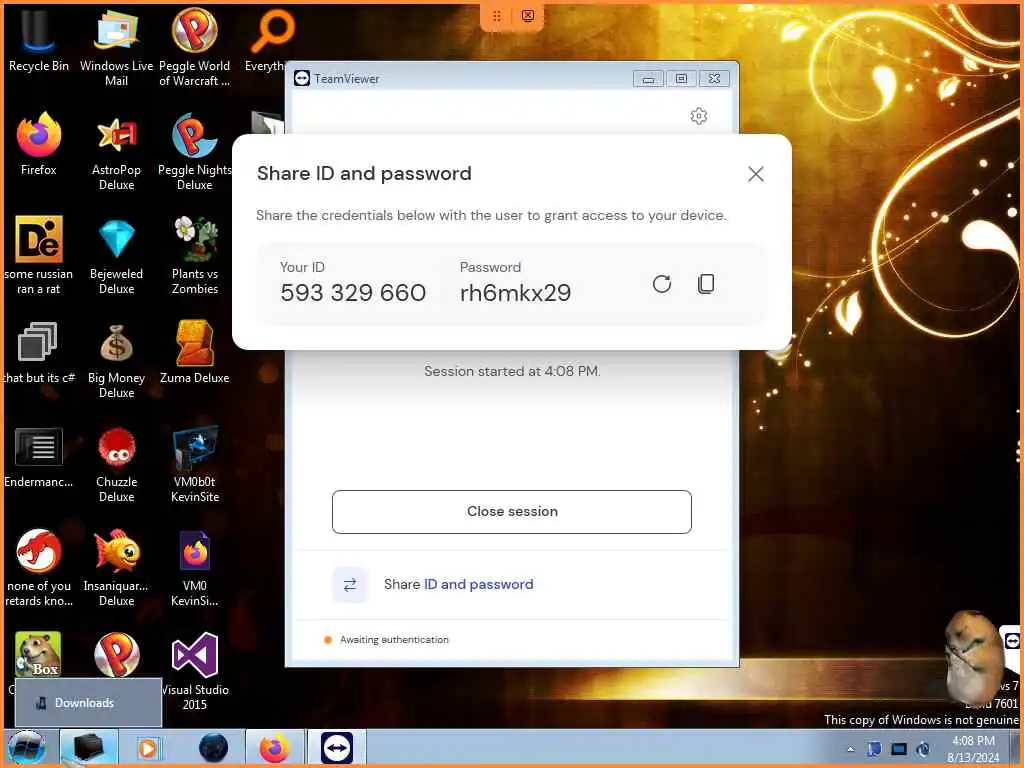
Task: Click the Downloads tooltip popup
Action: coord(88,703)
